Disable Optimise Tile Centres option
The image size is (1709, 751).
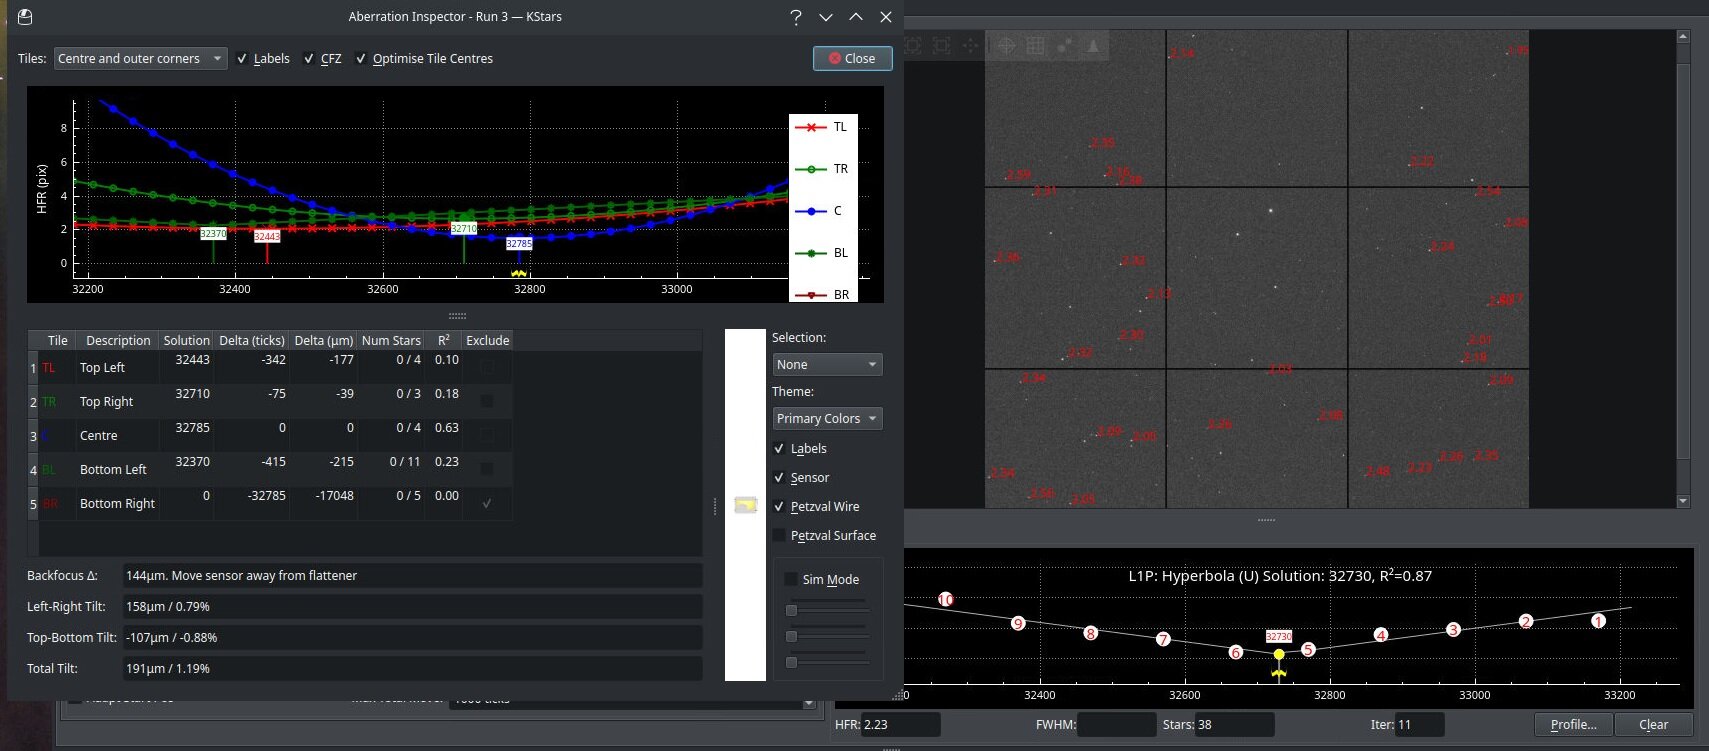(361, 59)
